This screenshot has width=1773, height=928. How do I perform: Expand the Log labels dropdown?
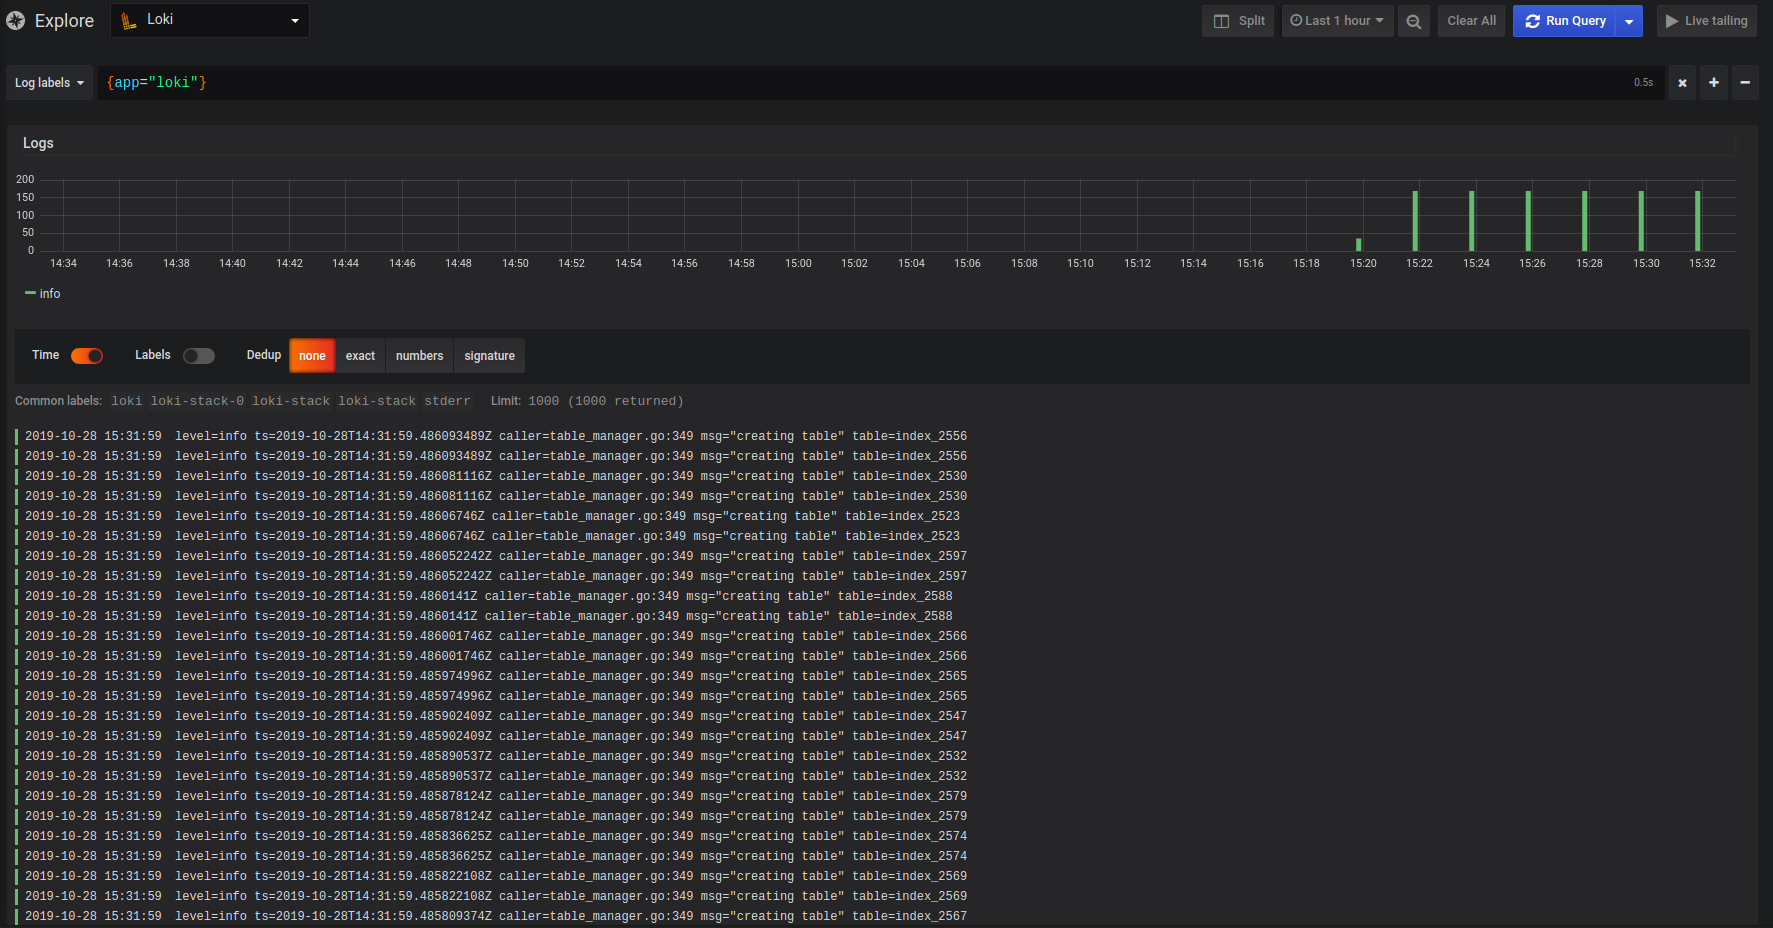coord(49,83)
